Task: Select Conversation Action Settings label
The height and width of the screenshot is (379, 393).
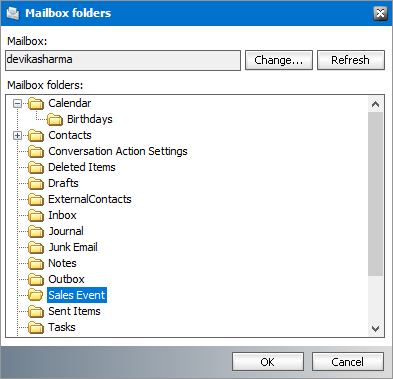Action: pos(118,151)
